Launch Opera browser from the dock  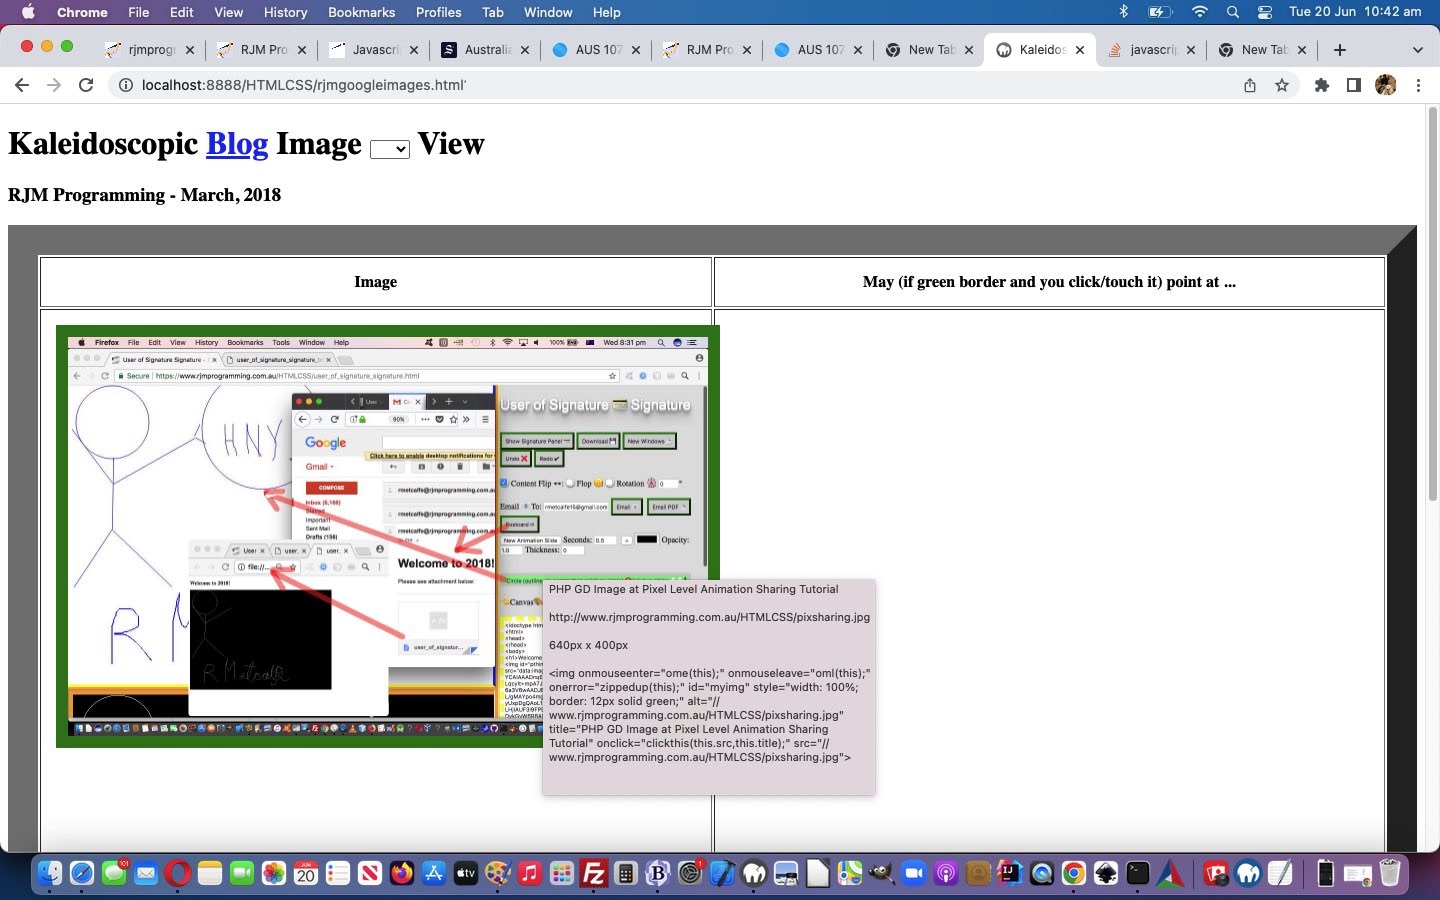[178, 873]
